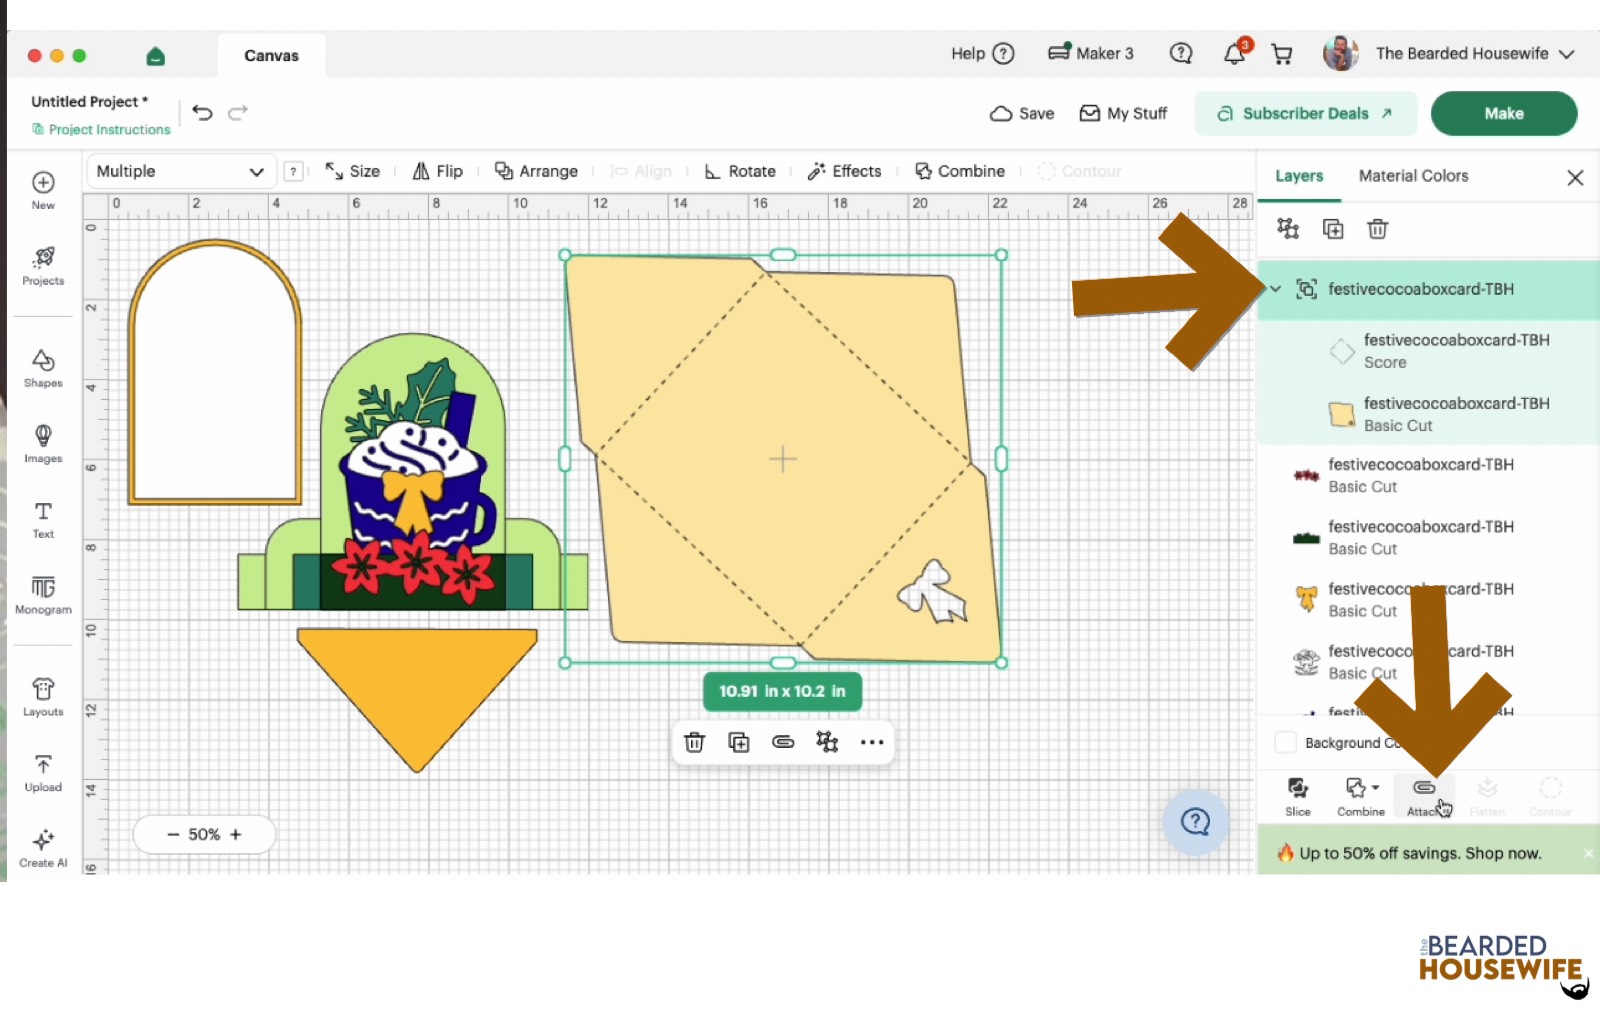
Task: Open the Create AI tool
Action: point(43,848)
